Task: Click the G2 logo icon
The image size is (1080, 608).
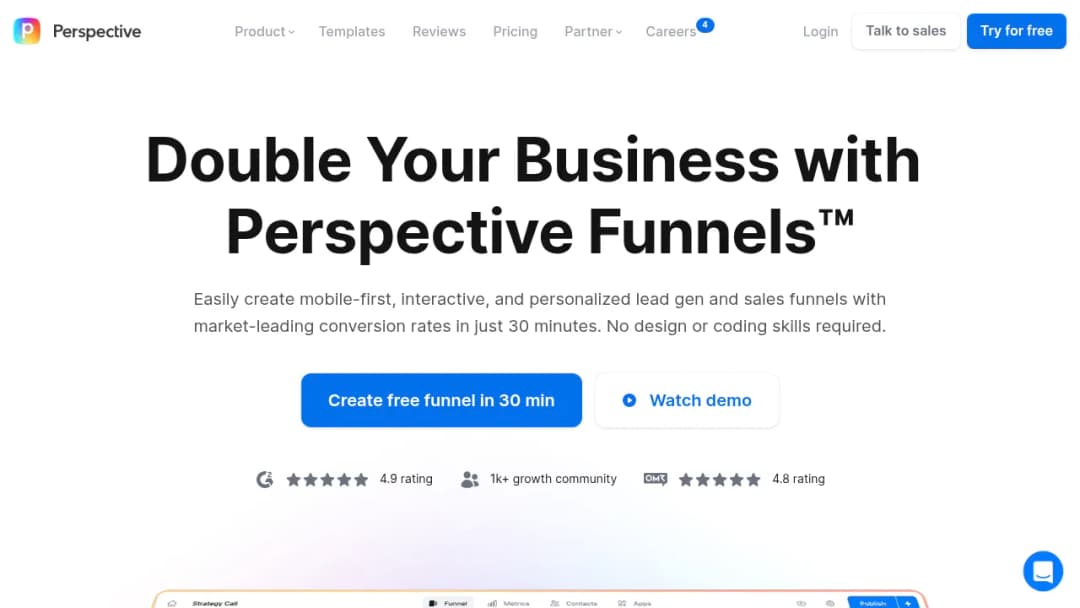Action: 264,479
